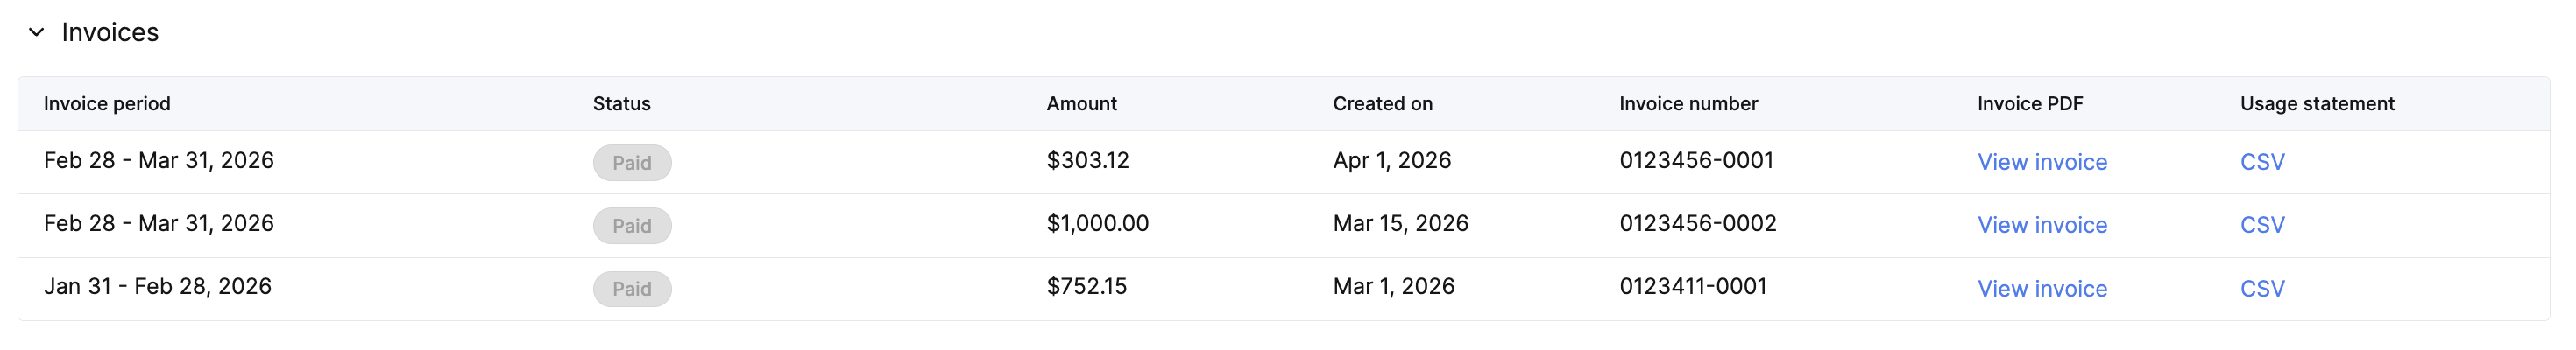Click the Created on column header
Screen dimensions: 2576x350
point(1382,104)
